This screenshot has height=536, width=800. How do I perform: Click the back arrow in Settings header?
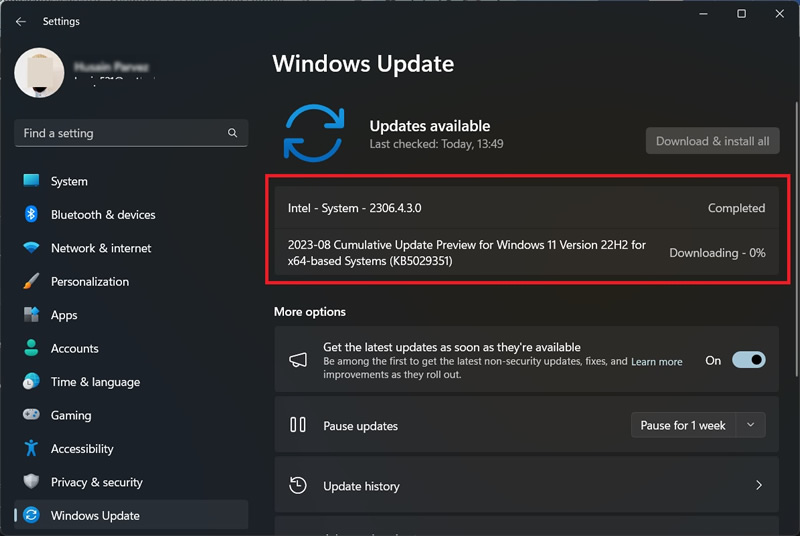[x=20, y=21]
